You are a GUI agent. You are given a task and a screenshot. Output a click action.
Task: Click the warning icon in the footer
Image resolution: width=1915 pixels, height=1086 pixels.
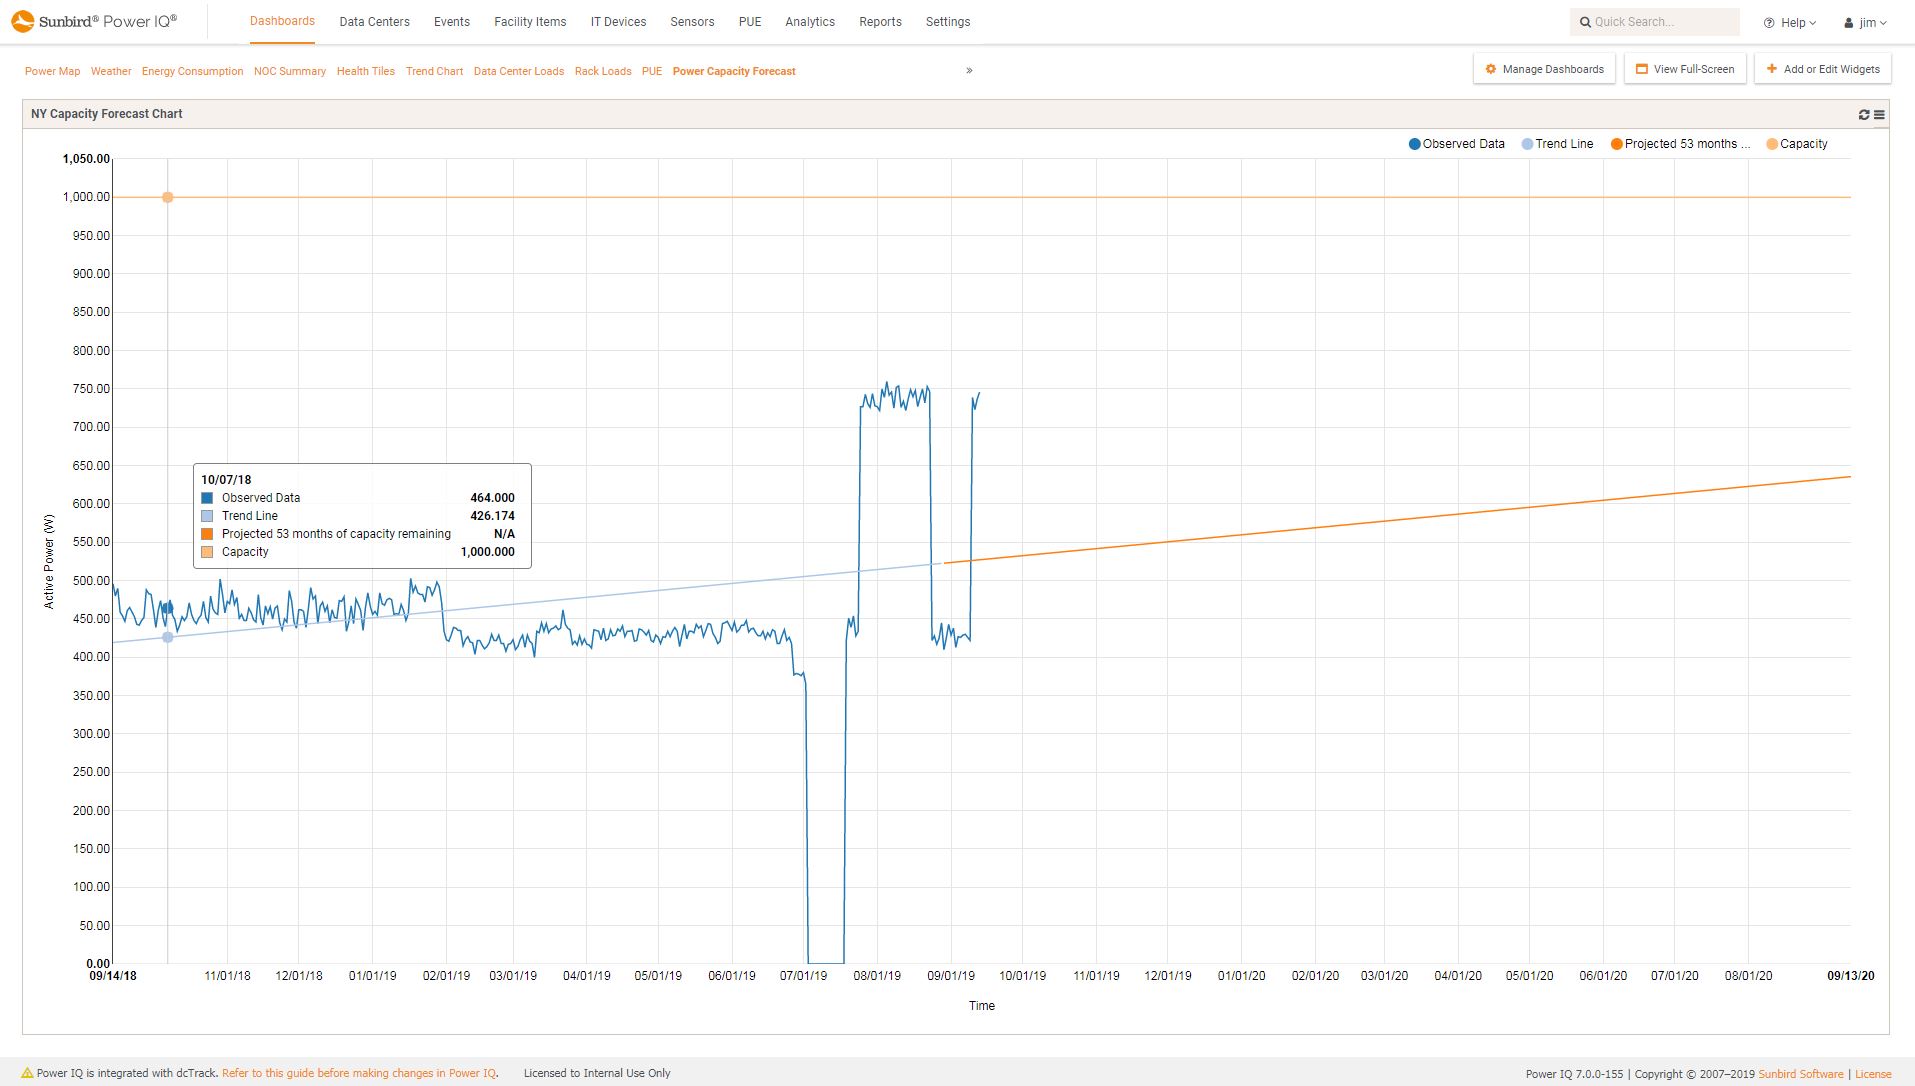tap(27, 1073)
